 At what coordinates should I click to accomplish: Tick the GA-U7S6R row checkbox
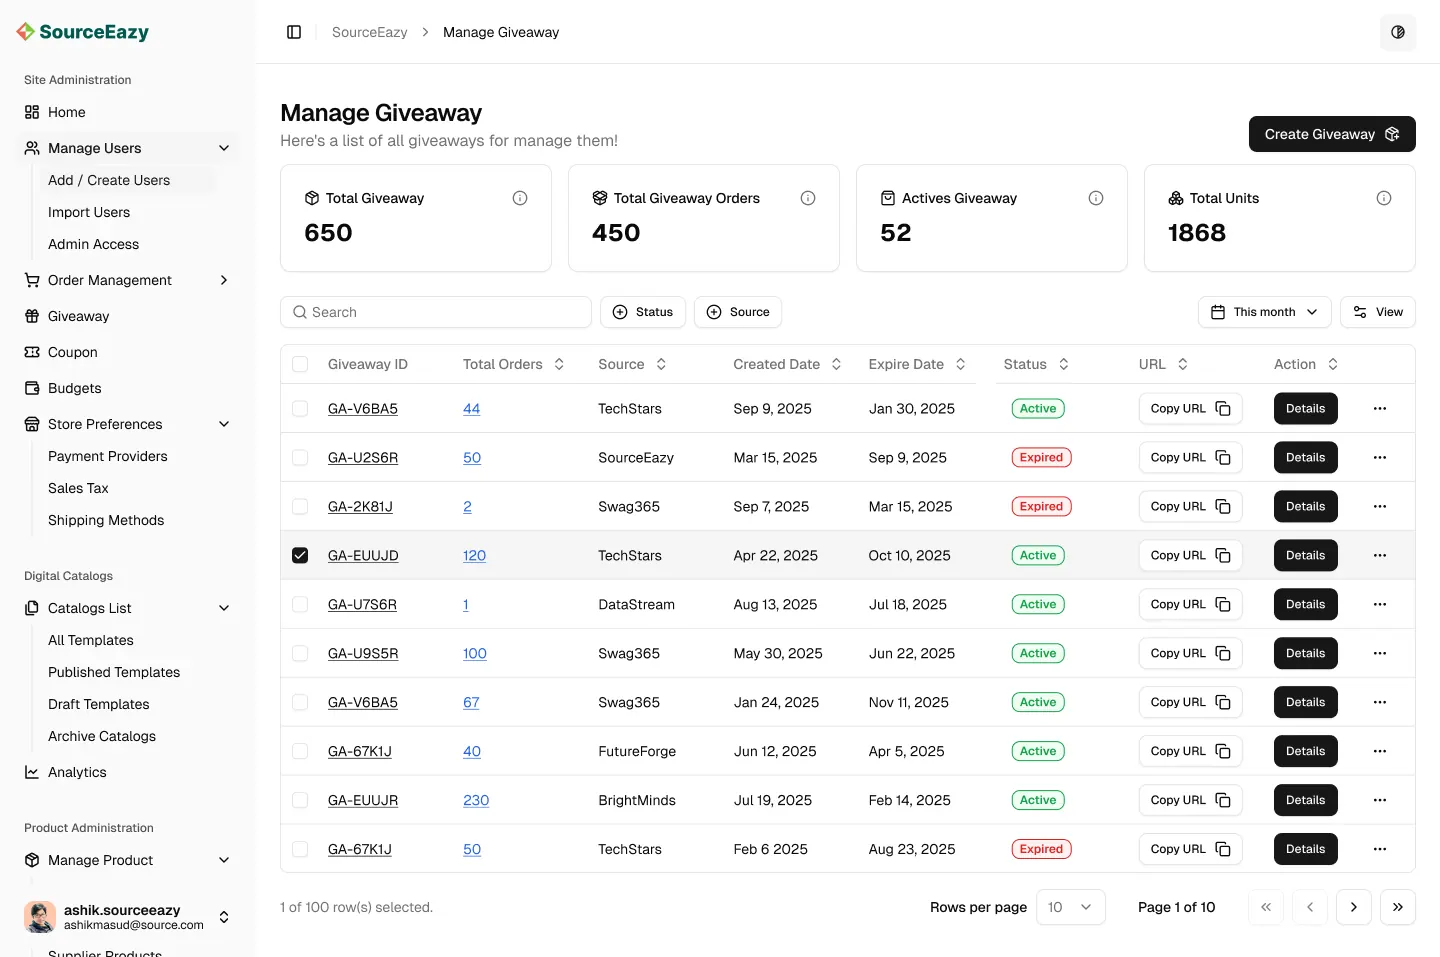point(300,604)
